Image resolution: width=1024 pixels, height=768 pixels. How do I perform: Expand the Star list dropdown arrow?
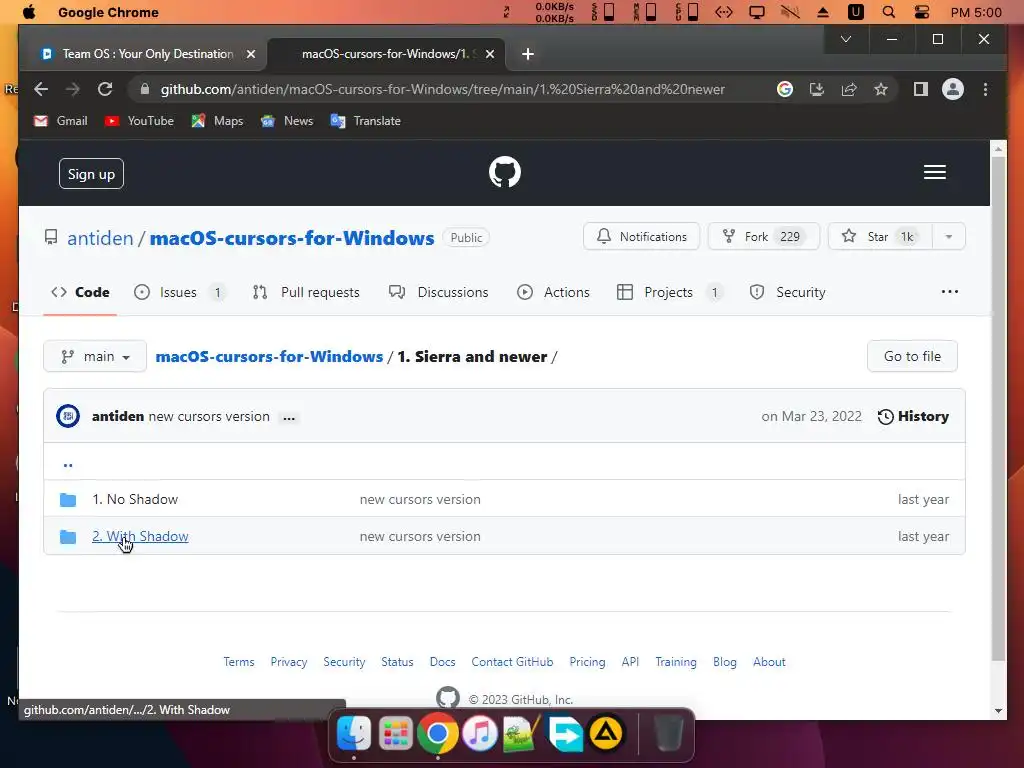click(x=948, y=236)
